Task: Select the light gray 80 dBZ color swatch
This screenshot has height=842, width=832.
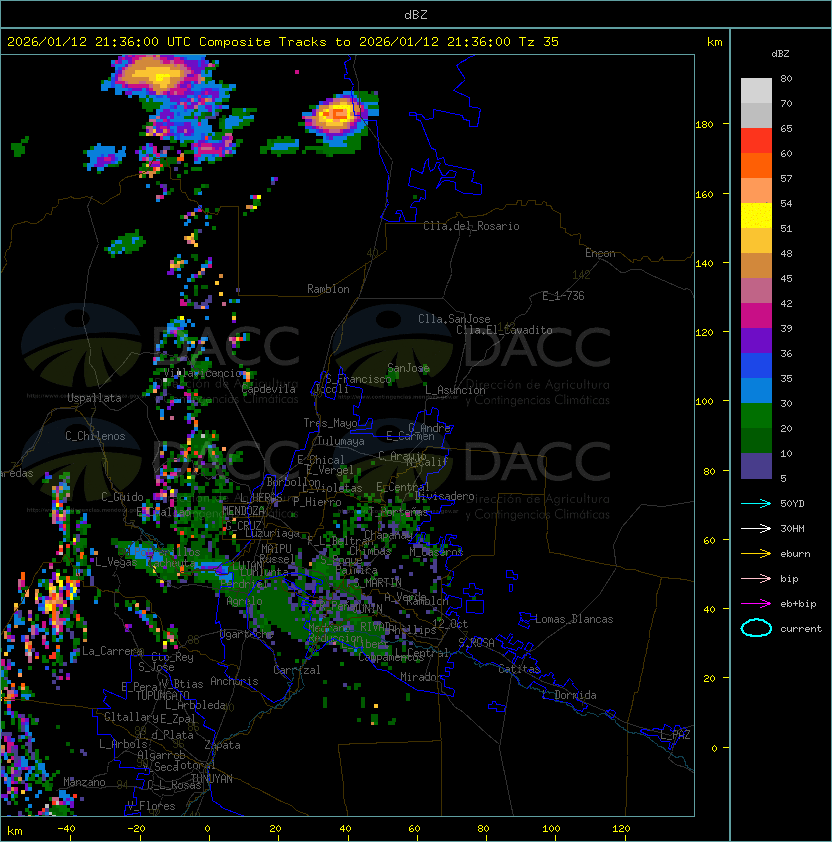Action: (x=756, y=90)
